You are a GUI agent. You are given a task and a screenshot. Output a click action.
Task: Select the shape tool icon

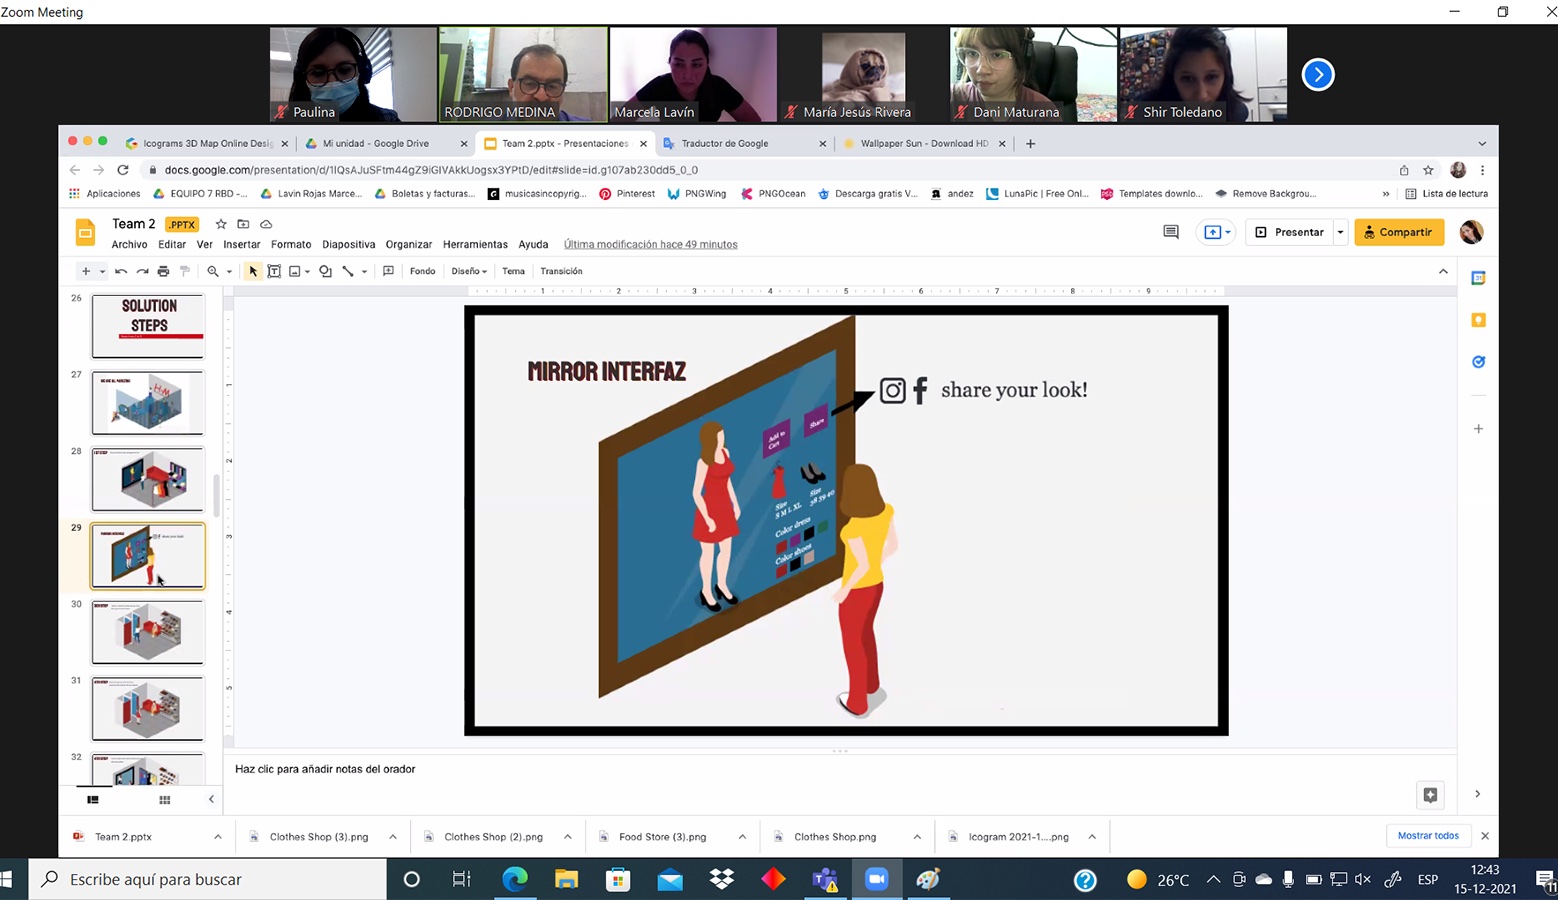click(x=325, y=271)
